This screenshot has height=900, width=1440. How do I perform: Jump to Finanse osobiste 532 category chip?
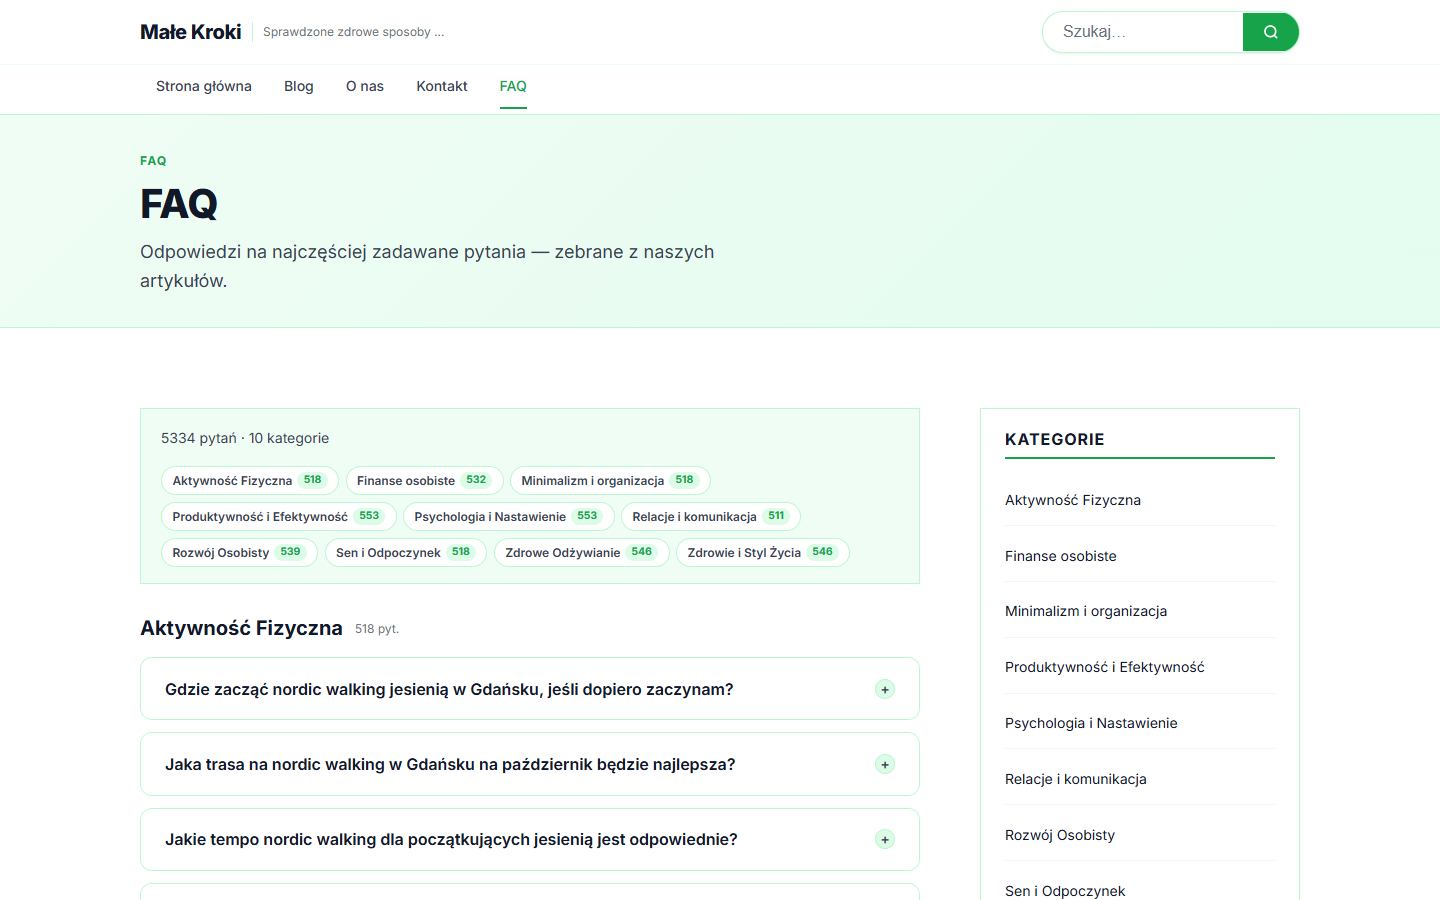pyautogui.click(x=424, y=481)
